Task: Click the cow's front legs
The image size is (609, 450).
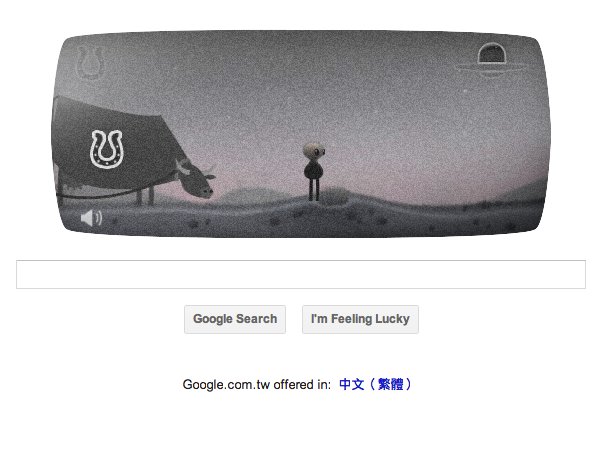Action: point(145,196)
